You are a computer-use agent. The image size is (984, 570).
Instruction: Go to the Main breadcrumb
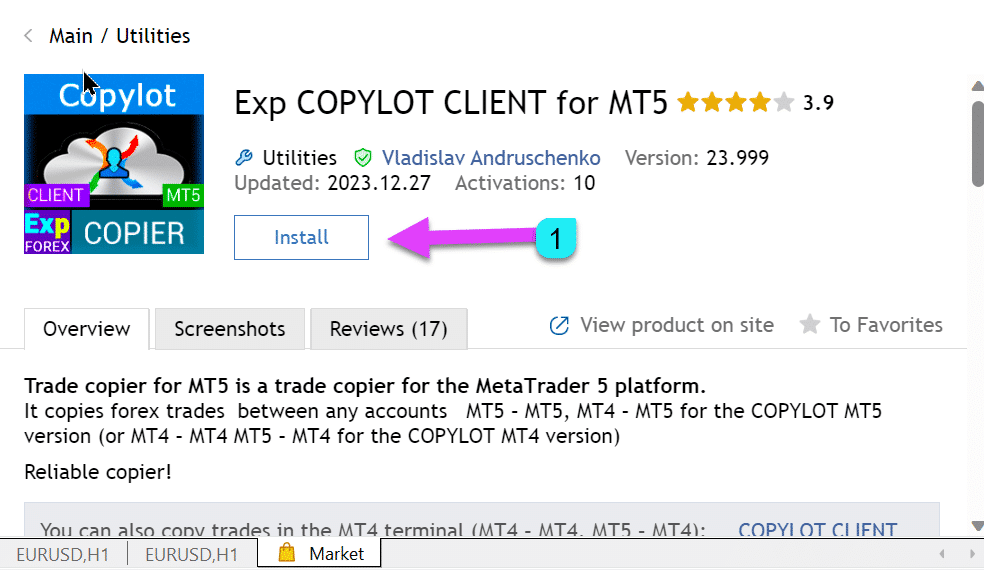tap(71, 36)
